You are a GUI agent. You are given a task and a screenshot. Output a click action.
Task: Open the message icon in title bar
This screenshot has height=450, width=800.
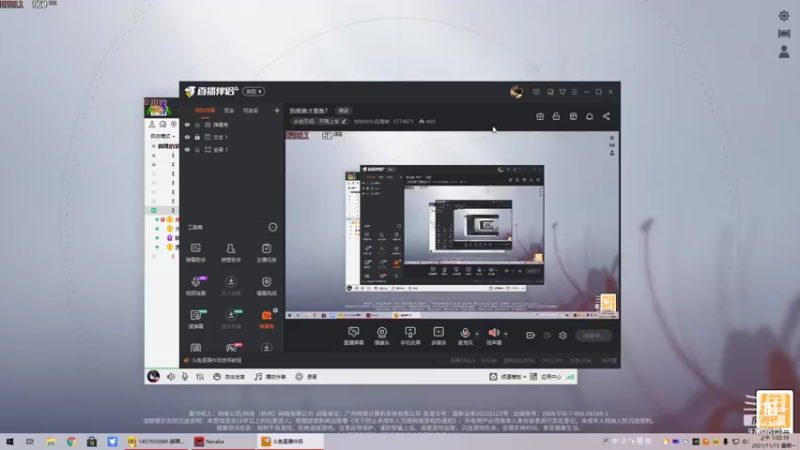536,92
